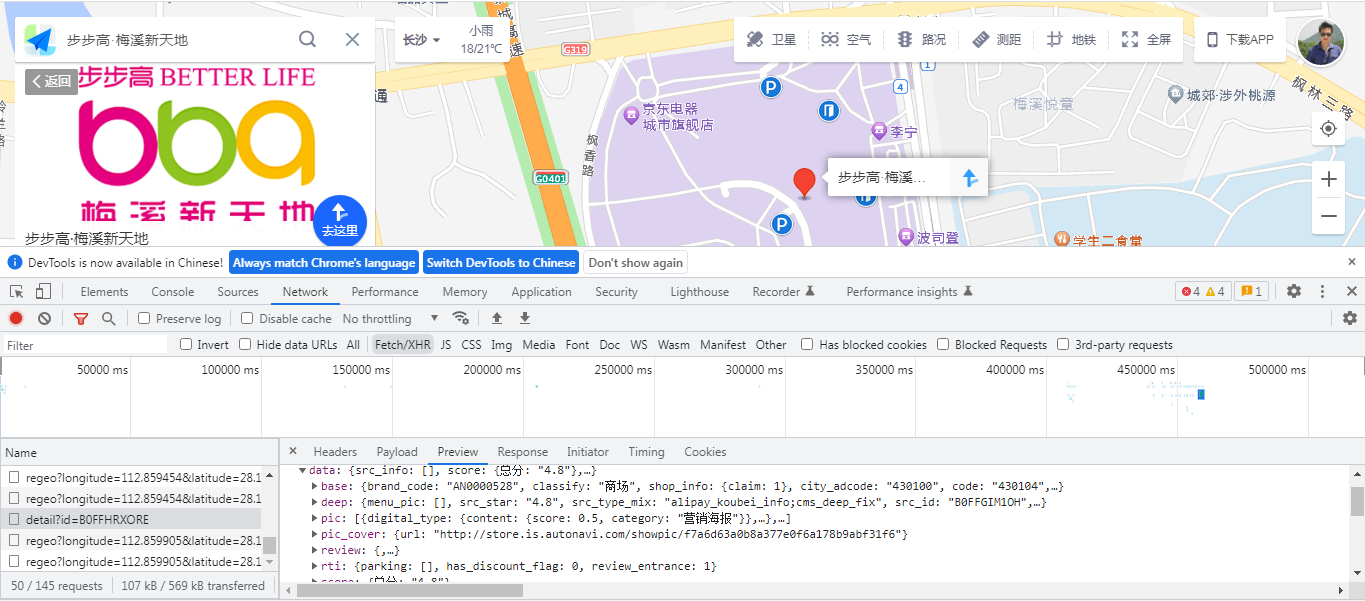Expand the pic_cover object in preview
The height and width of the screenshot is (601, 1365).
tap(316, 534)
